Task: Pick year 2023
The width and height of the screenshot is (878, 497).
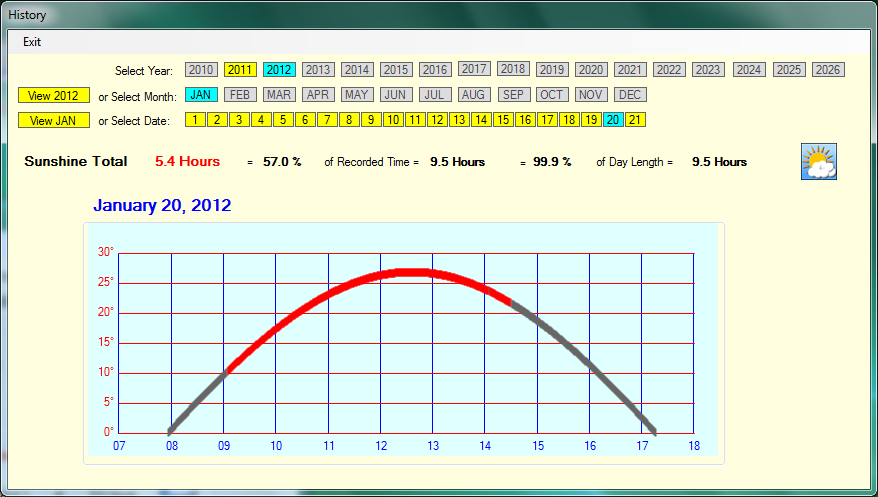Action: point(708,69)
